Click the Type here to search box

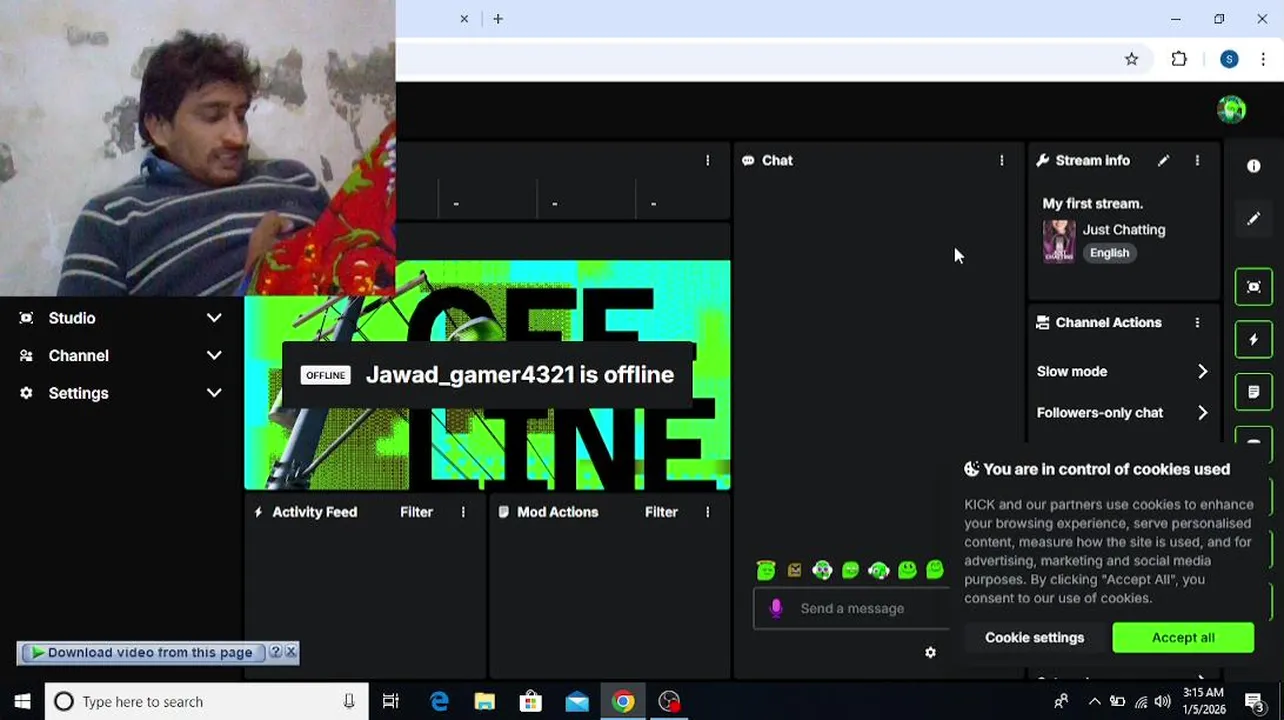click(x=206, y=702)
